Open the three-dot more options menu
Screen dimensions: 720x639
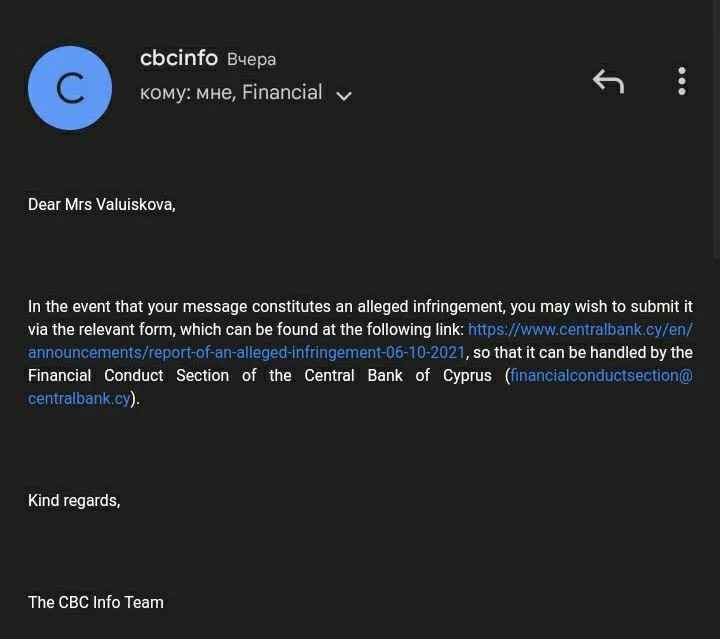682,81
